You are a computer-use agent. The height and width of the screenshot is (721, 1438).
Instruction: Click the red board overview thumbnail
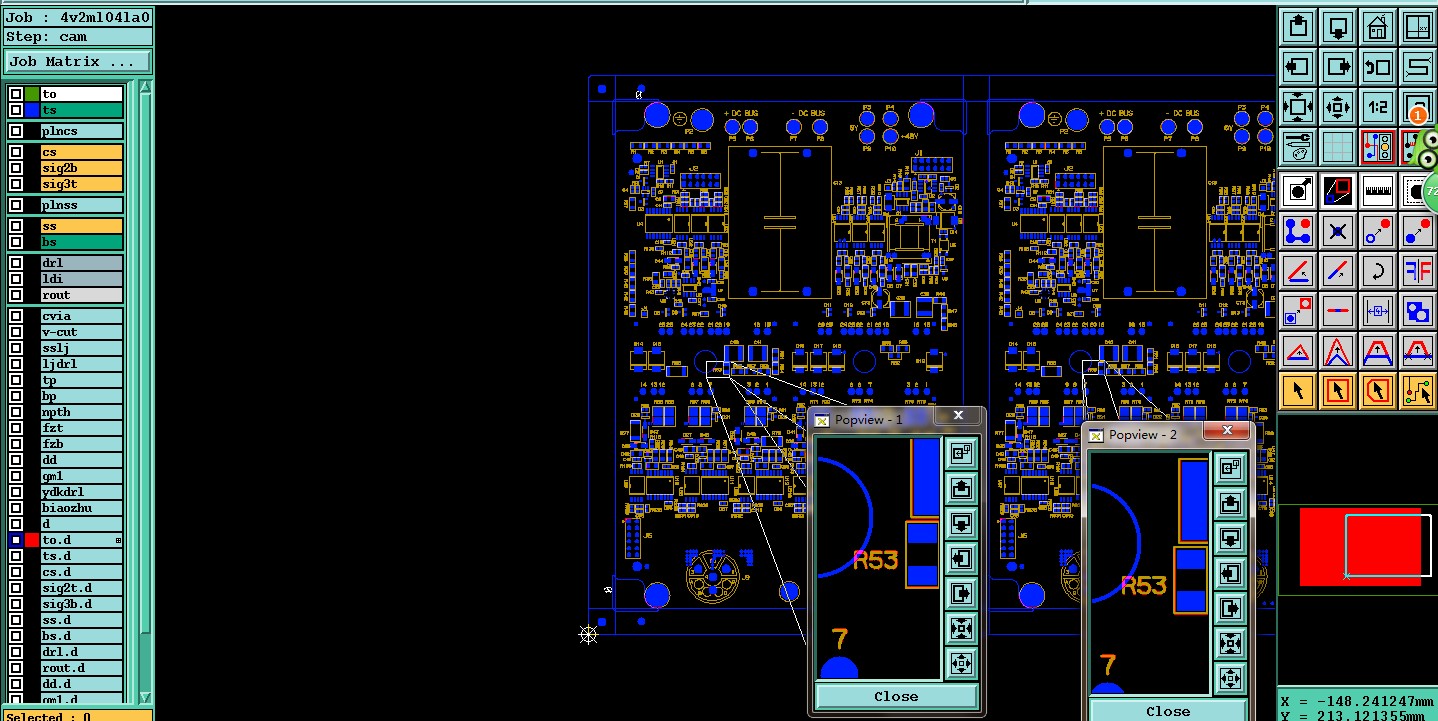tap(1360, 547)
